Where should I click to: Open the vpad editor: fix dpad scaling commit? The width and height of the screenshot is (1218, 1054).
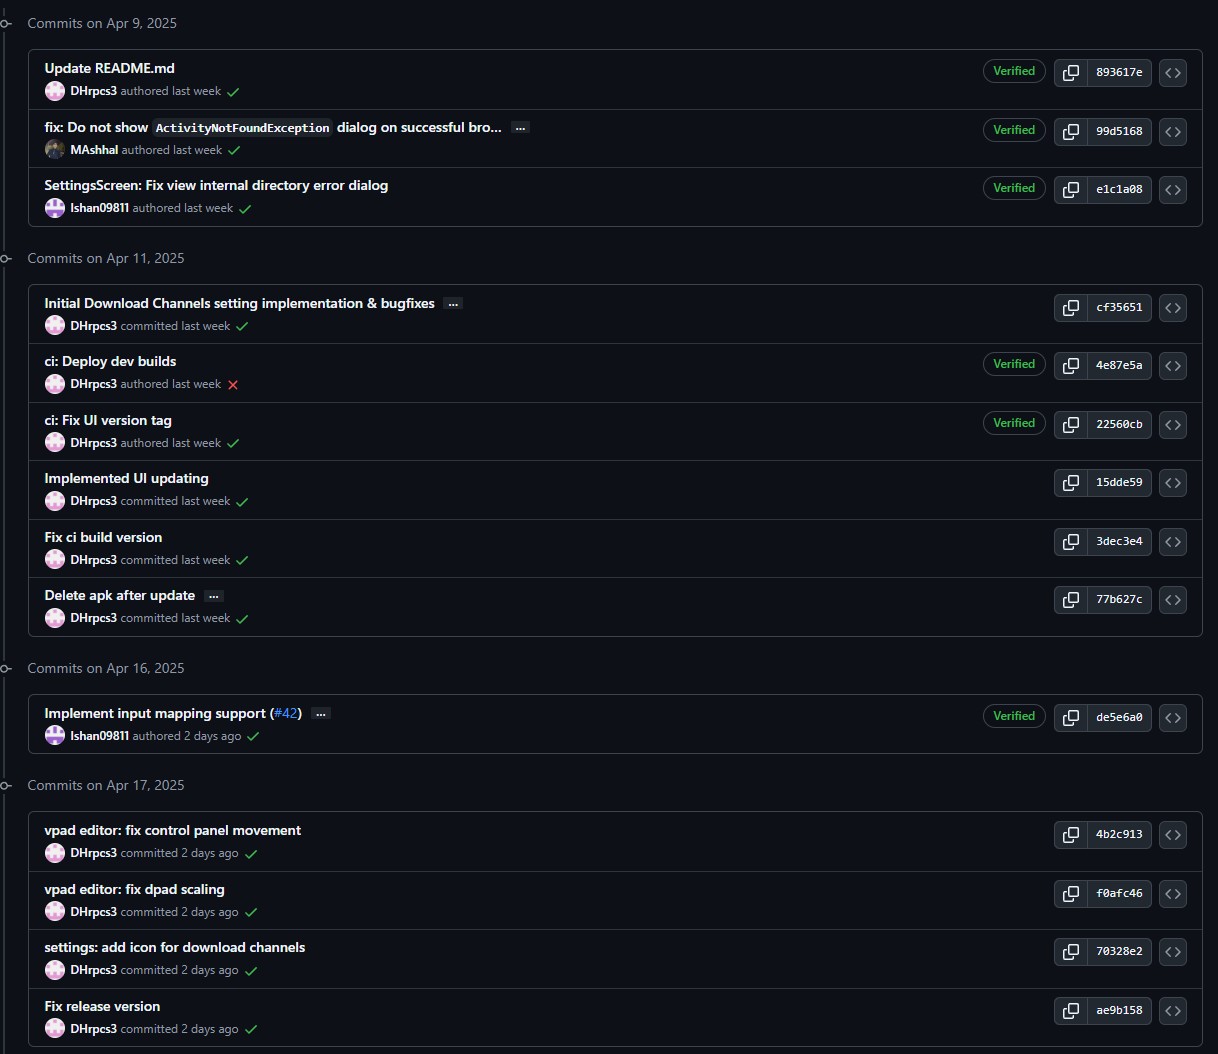pos(134,889)
